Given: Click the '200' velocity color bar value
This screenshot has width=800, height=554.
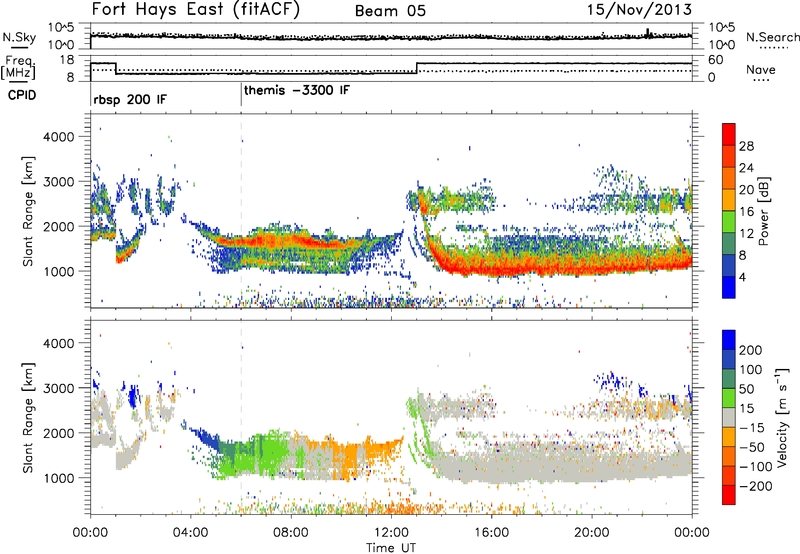Looking at the screenshot, I should 751,350.
